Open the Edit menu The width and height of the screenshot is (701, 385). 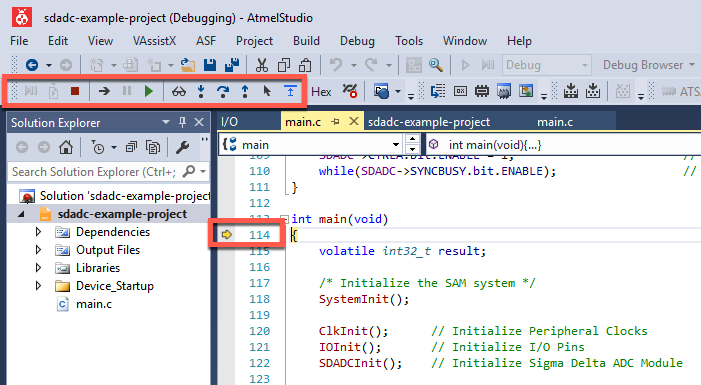58,41
